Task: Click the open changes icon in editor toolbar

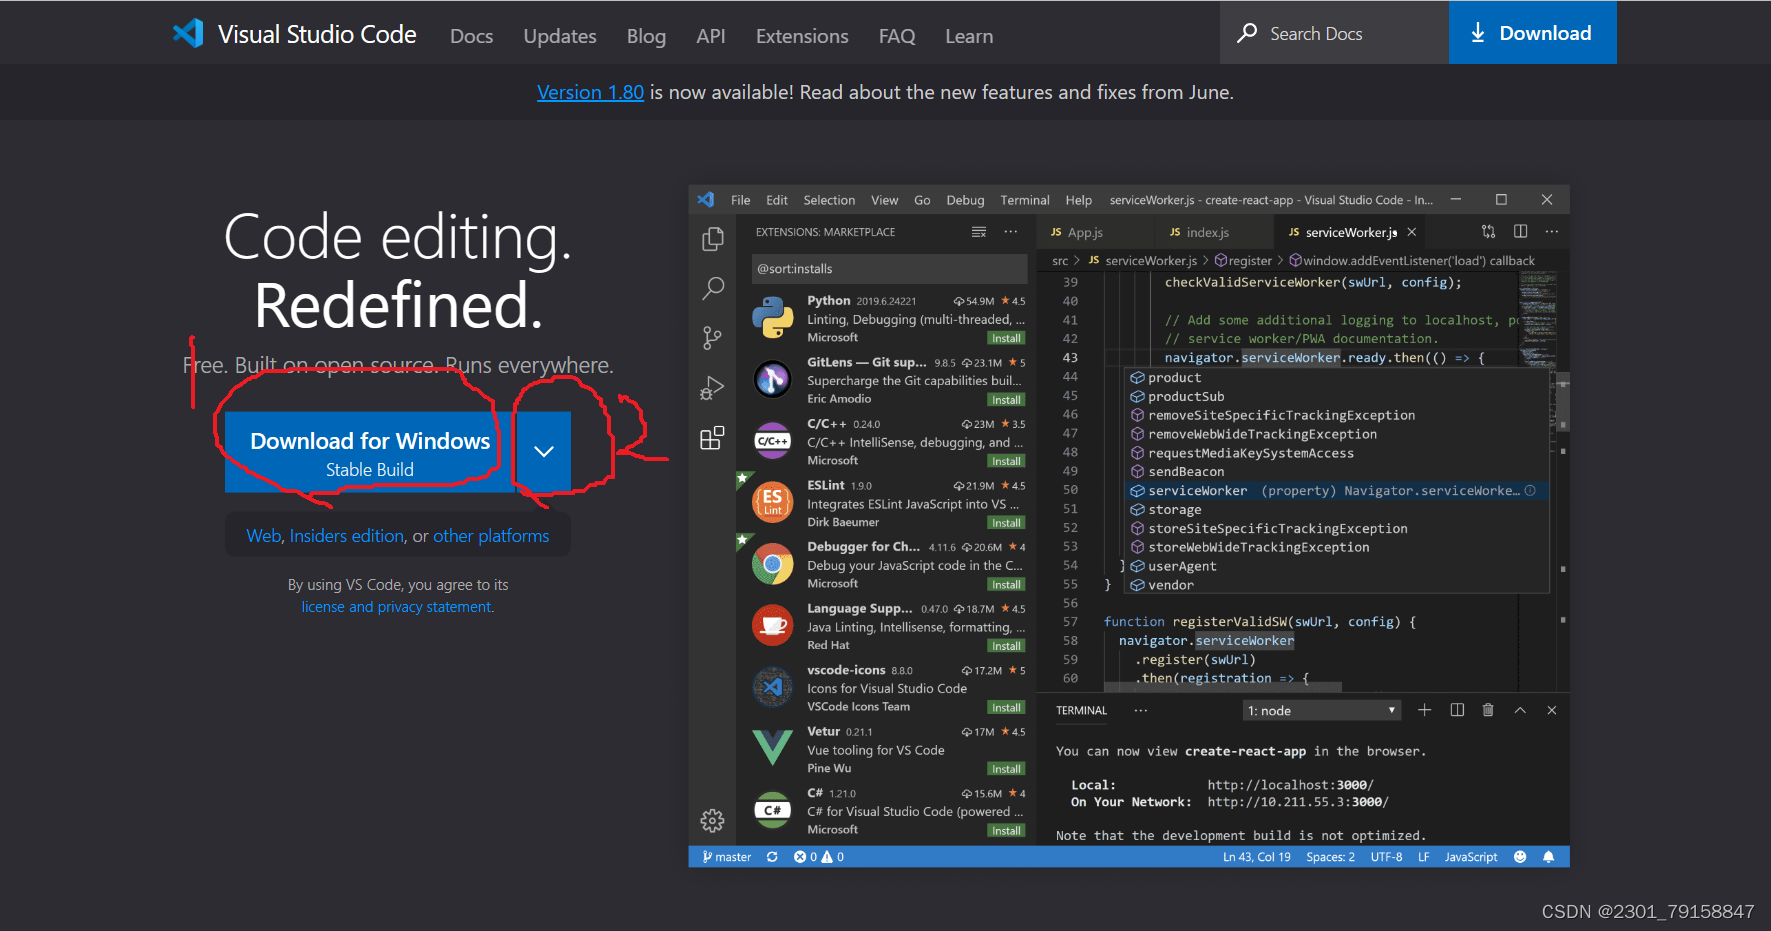Action: pyautogui.click(x=1489, y=231)
